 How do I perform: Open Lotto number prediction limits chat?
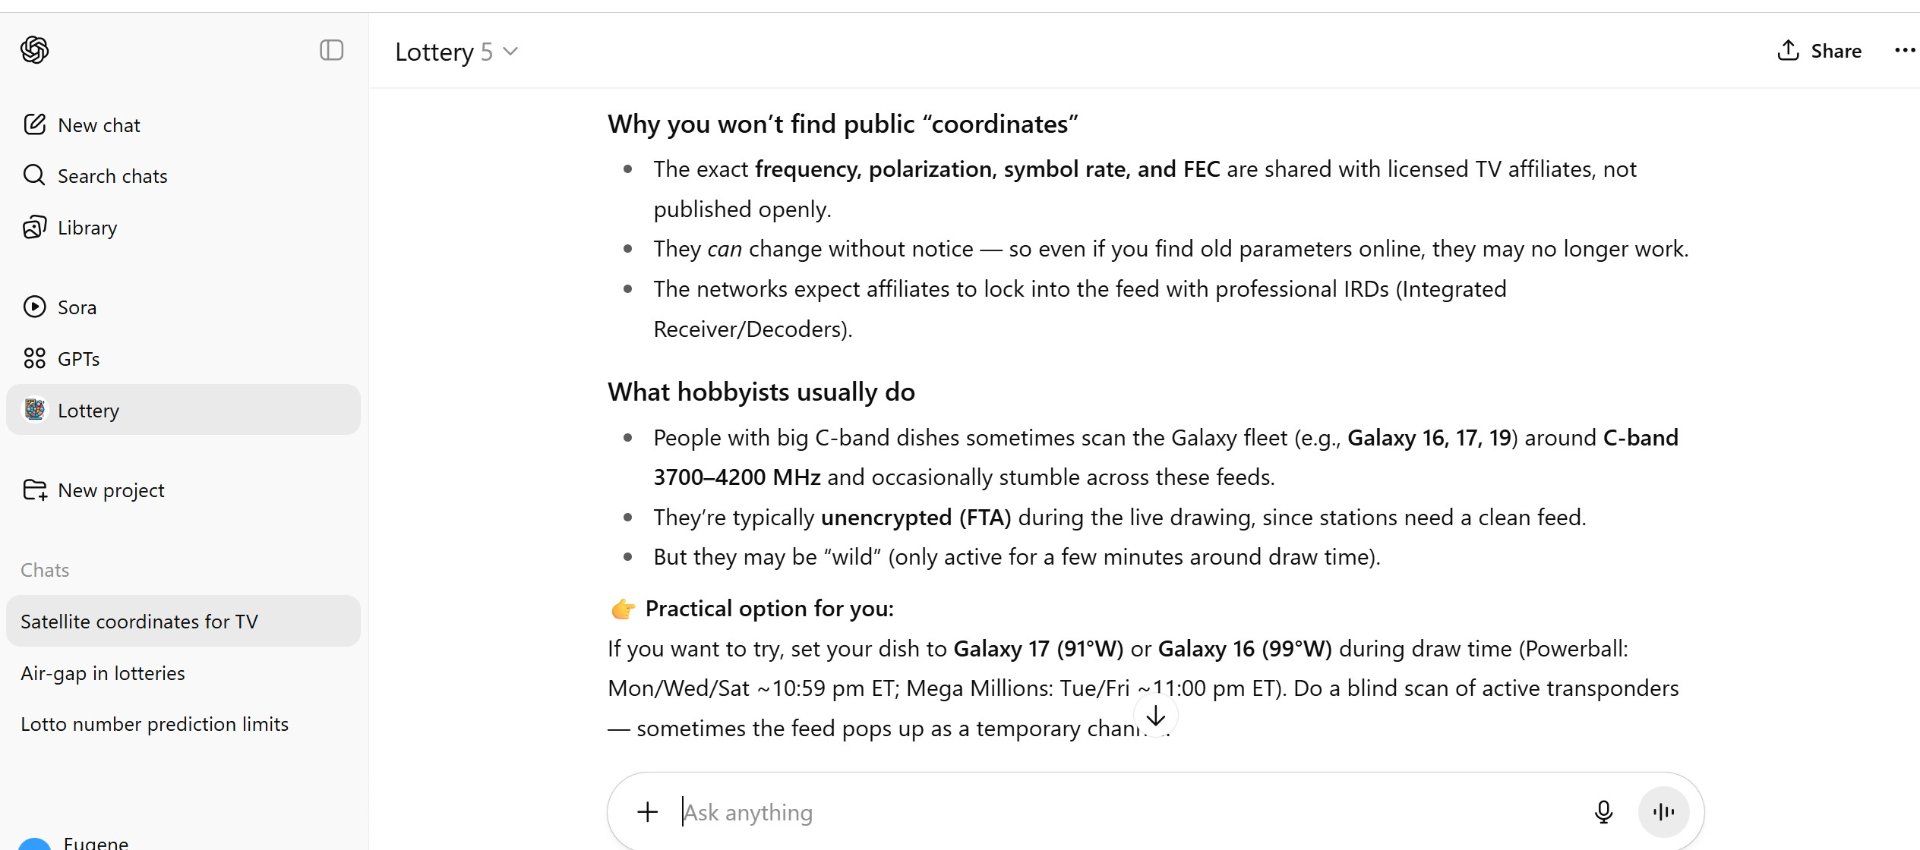[x=183, y=724]
